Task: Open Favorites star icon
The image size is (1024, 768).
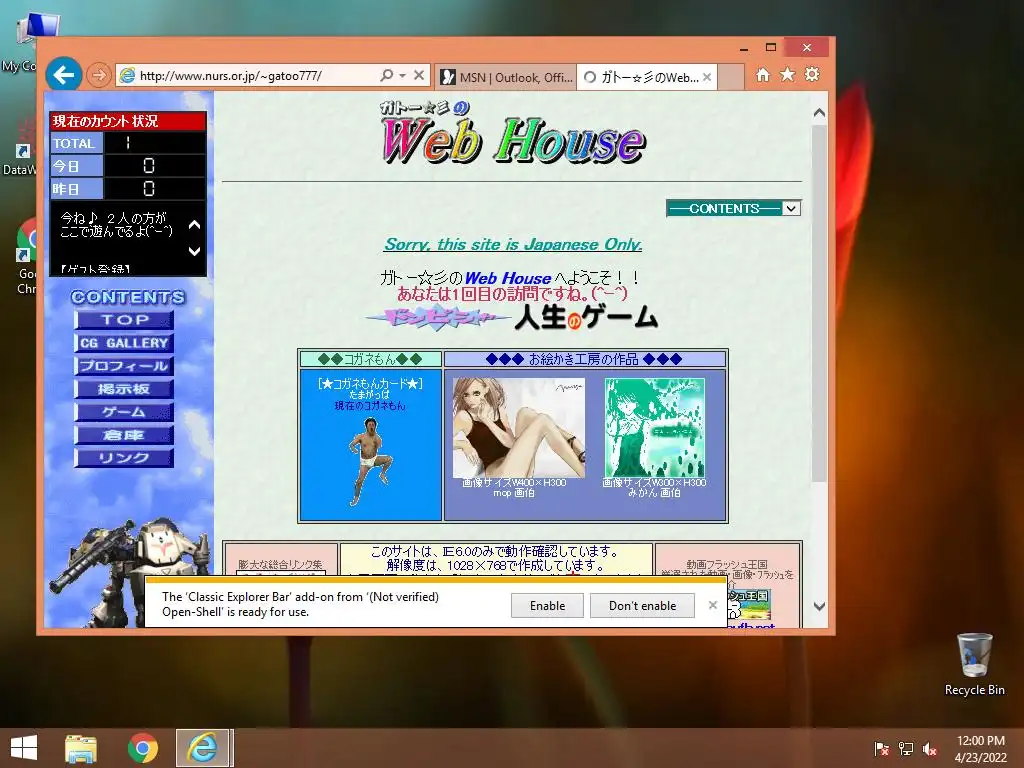Action: (x=788, y=74)
